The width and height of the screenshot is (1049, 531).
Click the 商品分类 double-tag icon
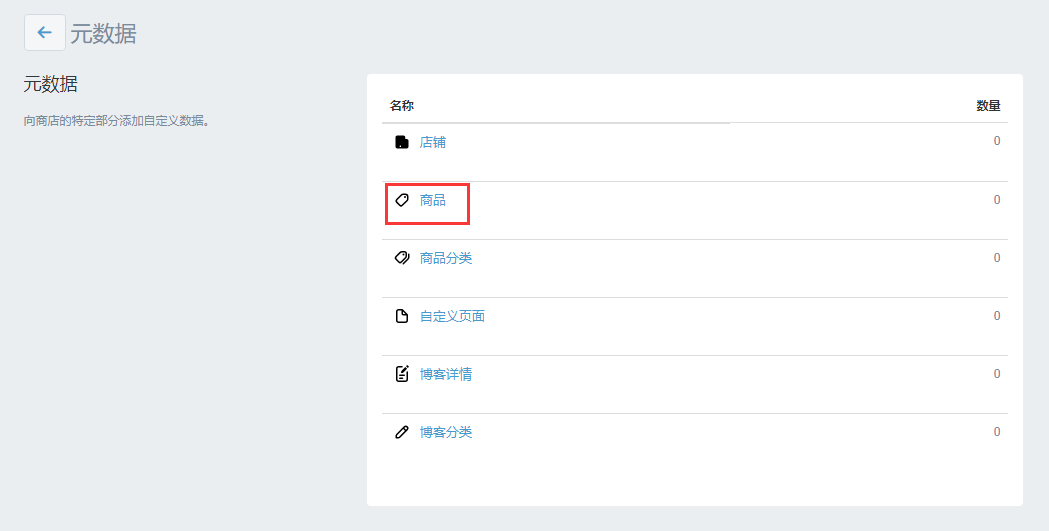401,258
